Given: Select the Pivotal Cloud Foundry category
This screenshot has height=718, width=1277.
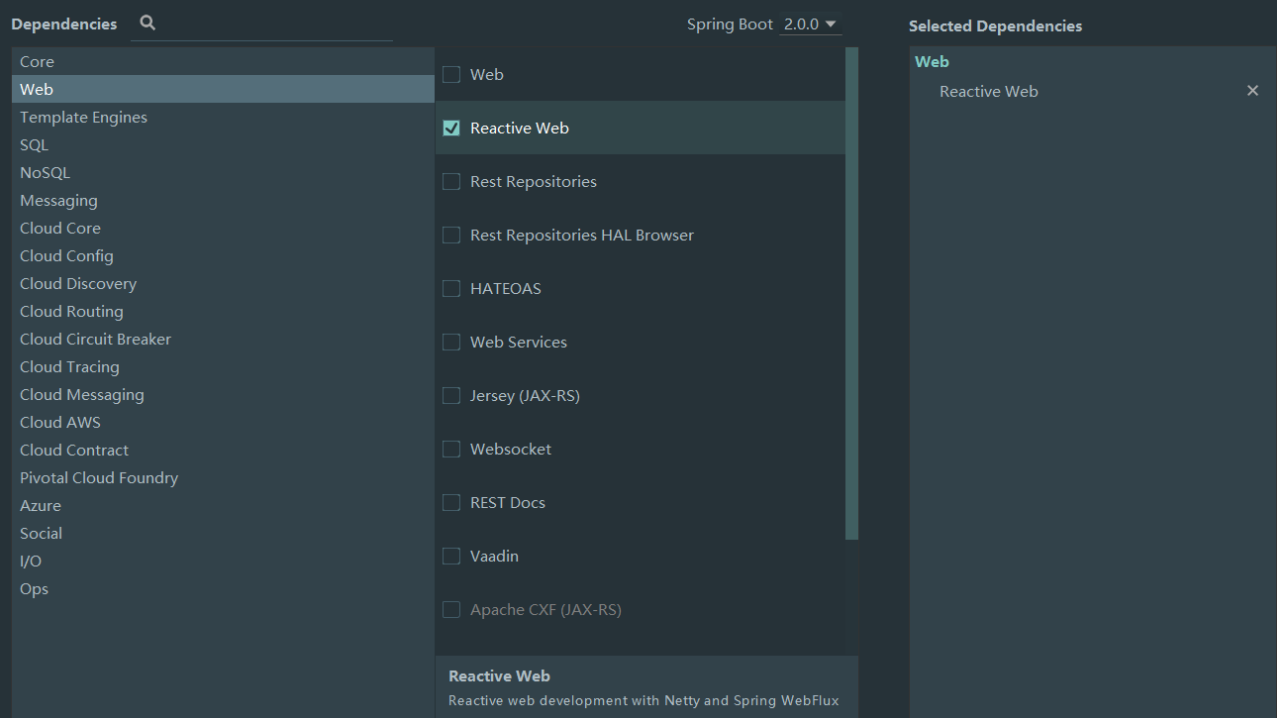Looking at the screenshot, I should click(x=223, y=478).
